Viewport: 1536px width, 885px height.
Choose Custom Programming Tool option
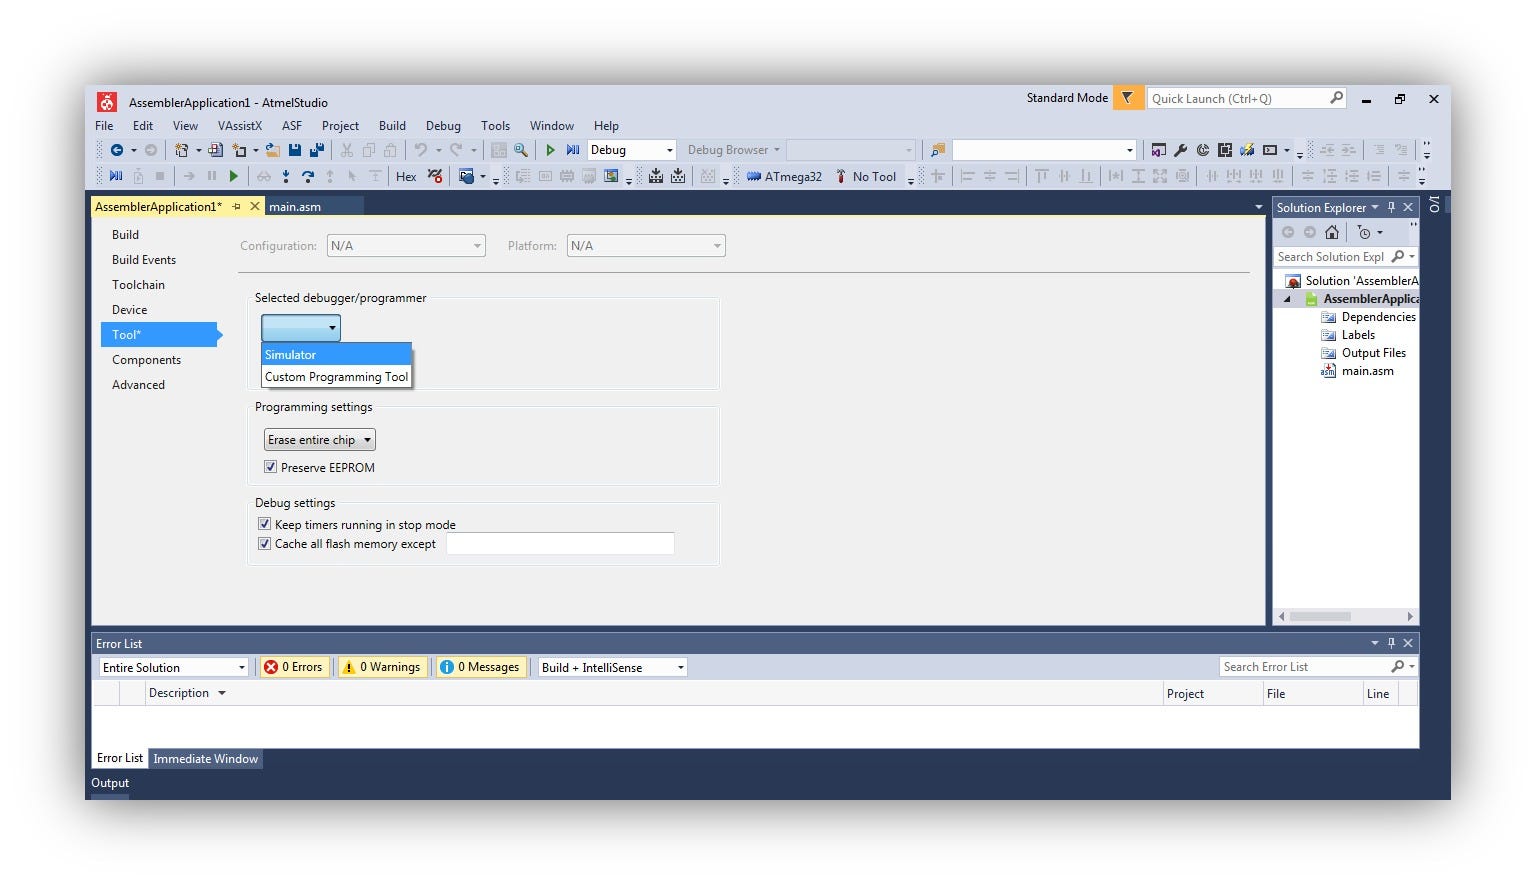(x=337, y=377)
